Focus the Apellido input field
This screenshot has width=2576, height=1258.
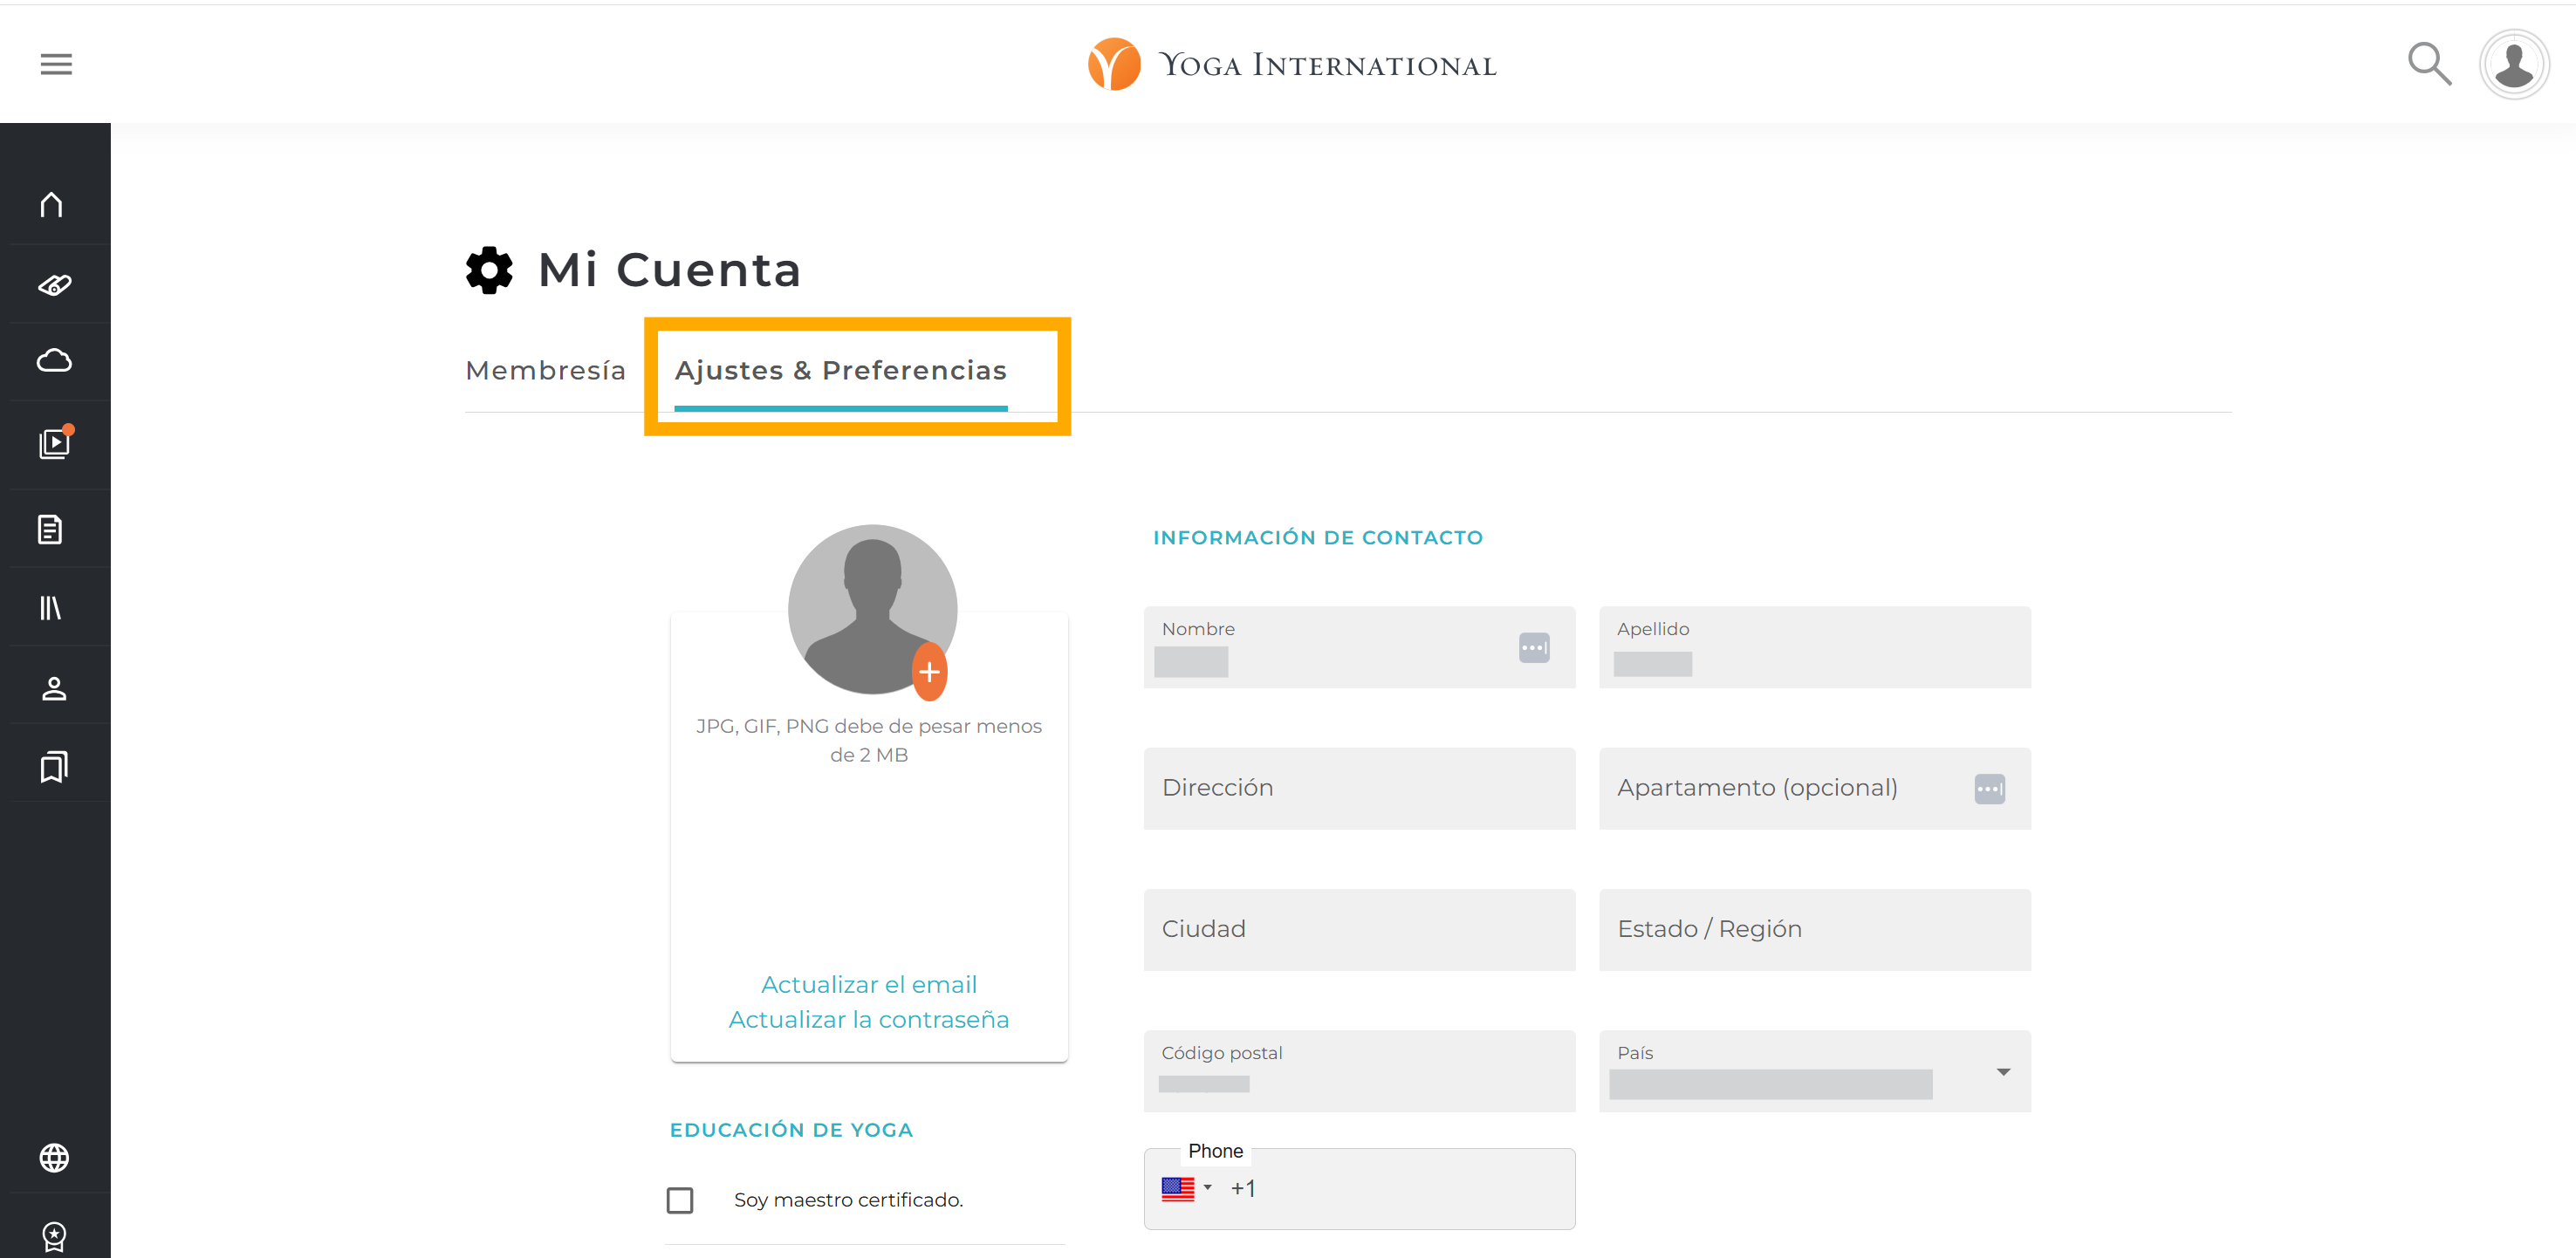tap(1814, 646)
